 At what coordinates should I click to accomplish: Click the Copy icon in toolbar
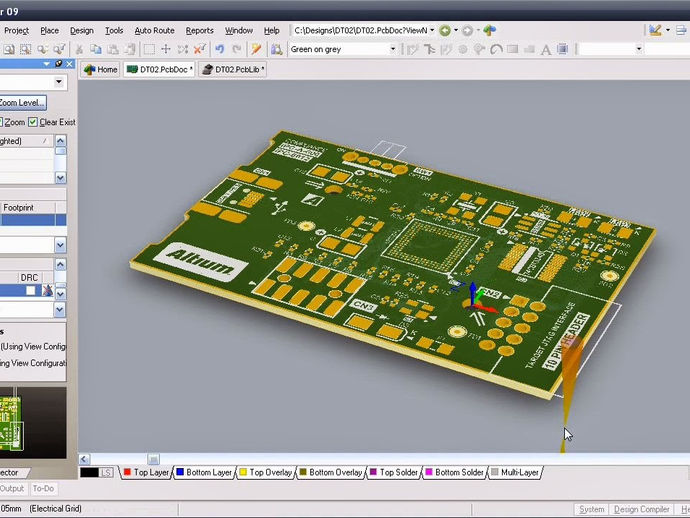(x=95, y=49)
